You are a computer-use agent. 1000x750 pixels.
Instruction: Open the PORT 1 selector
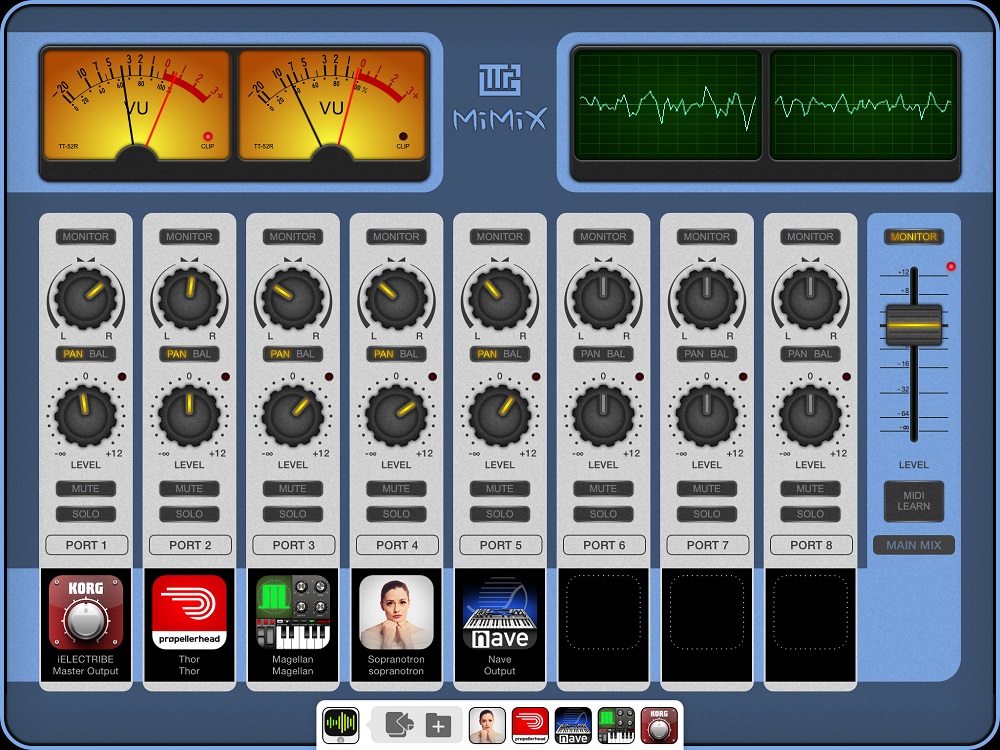click(87, 545)
